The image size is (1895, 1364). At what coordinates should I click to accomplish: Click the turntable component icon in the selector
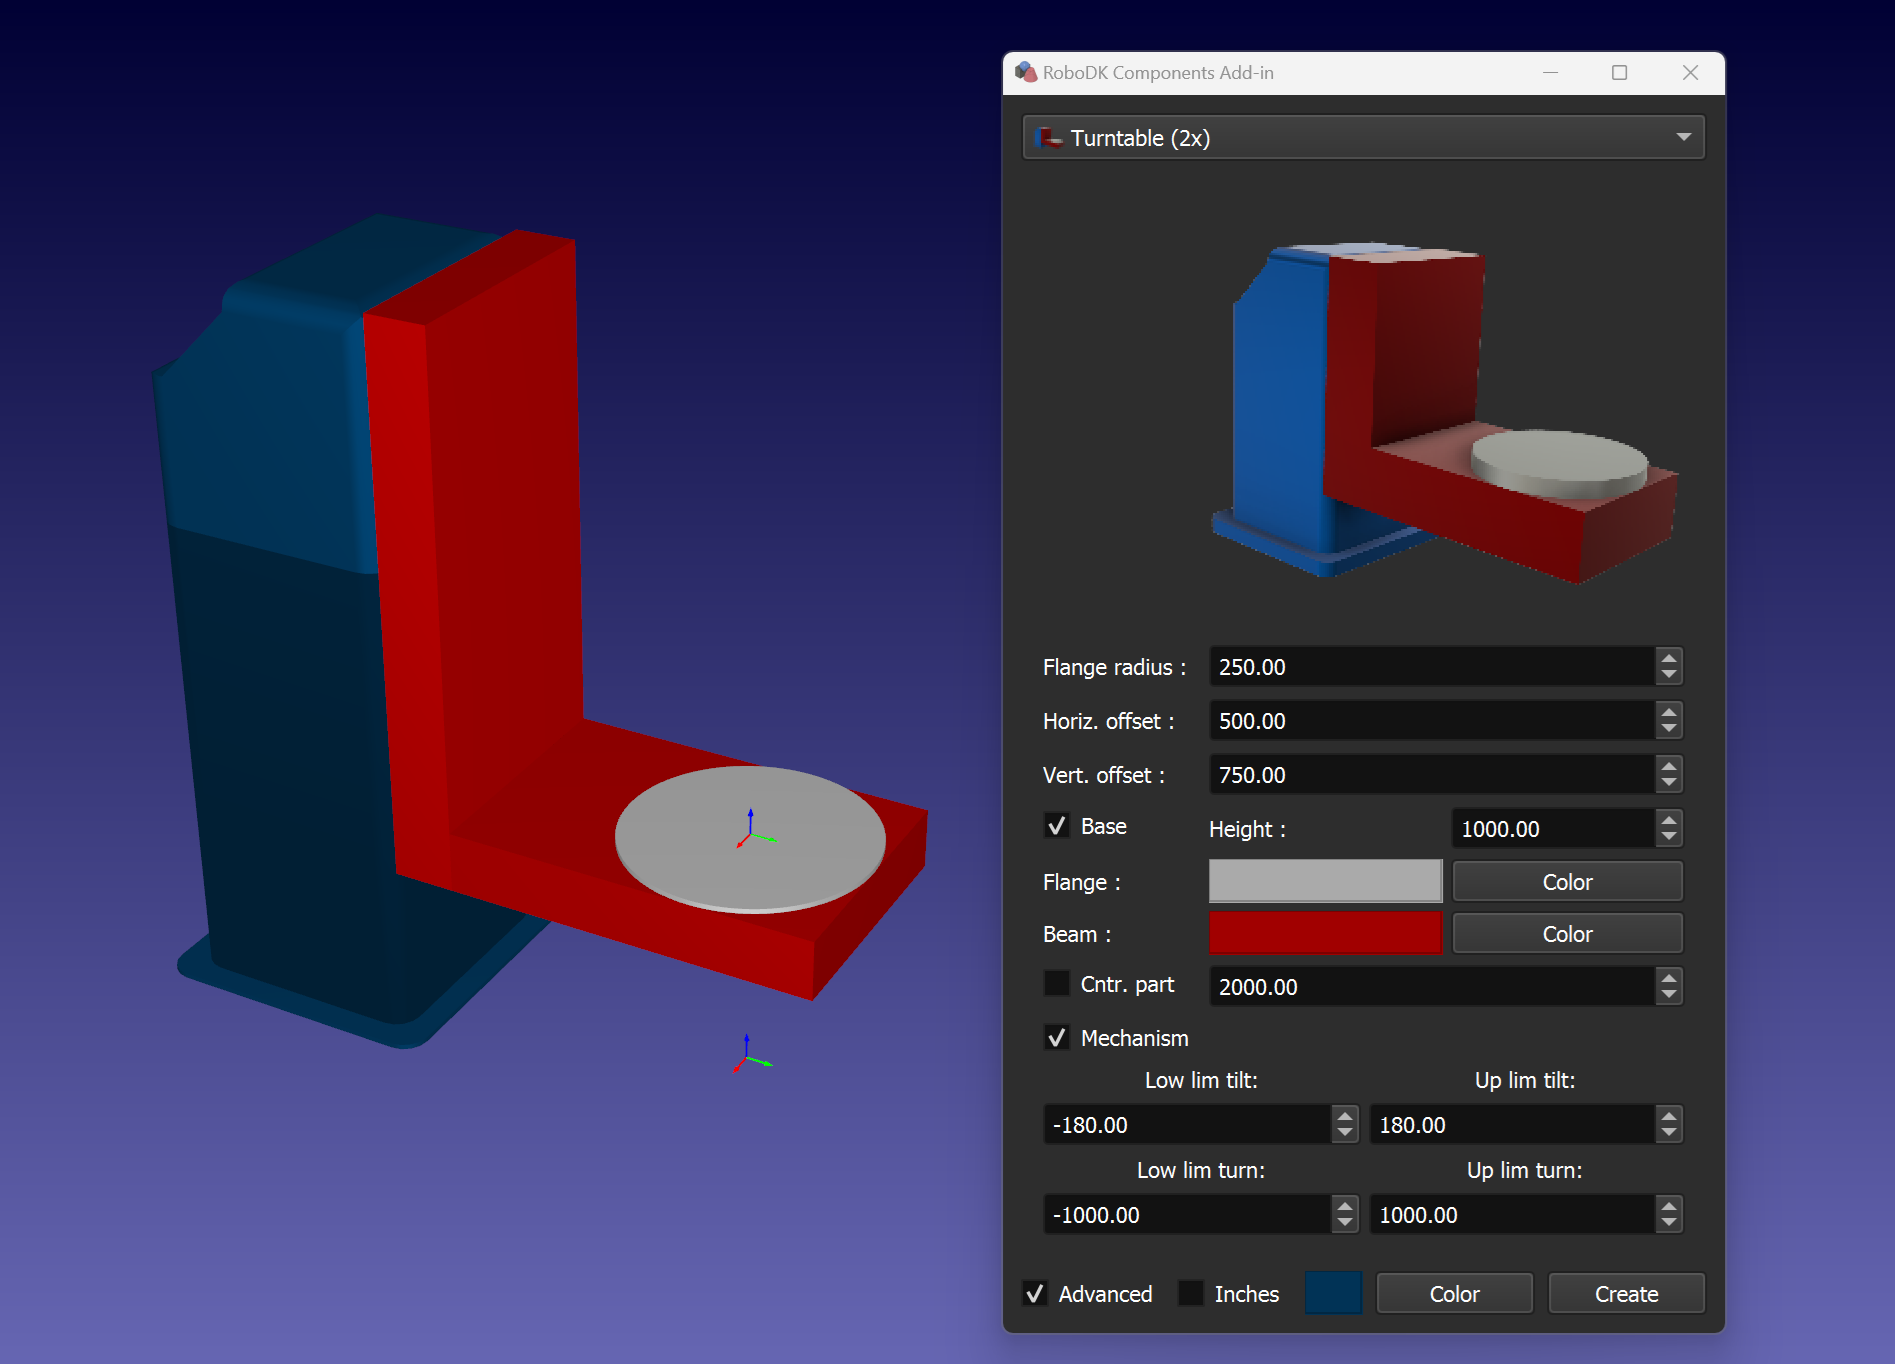coord(1048,138)
